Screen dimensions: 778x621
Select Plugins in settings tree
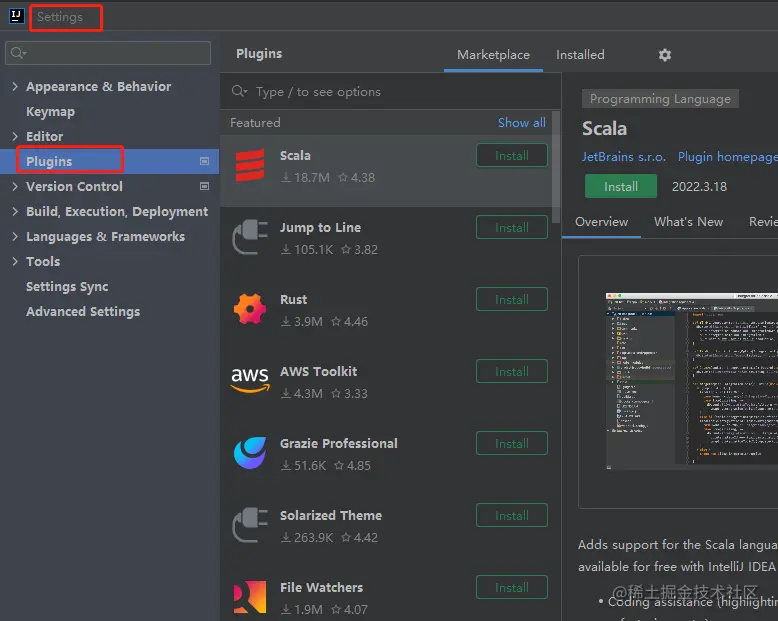click(109, 161)
